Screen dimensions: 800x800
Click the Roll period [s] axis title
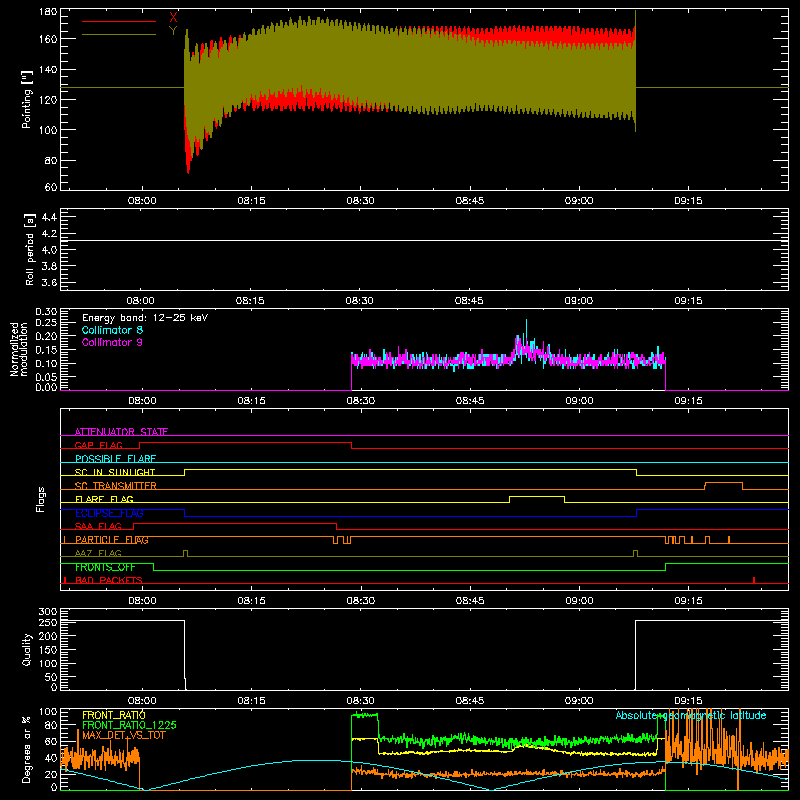click(x=30, y=249)
